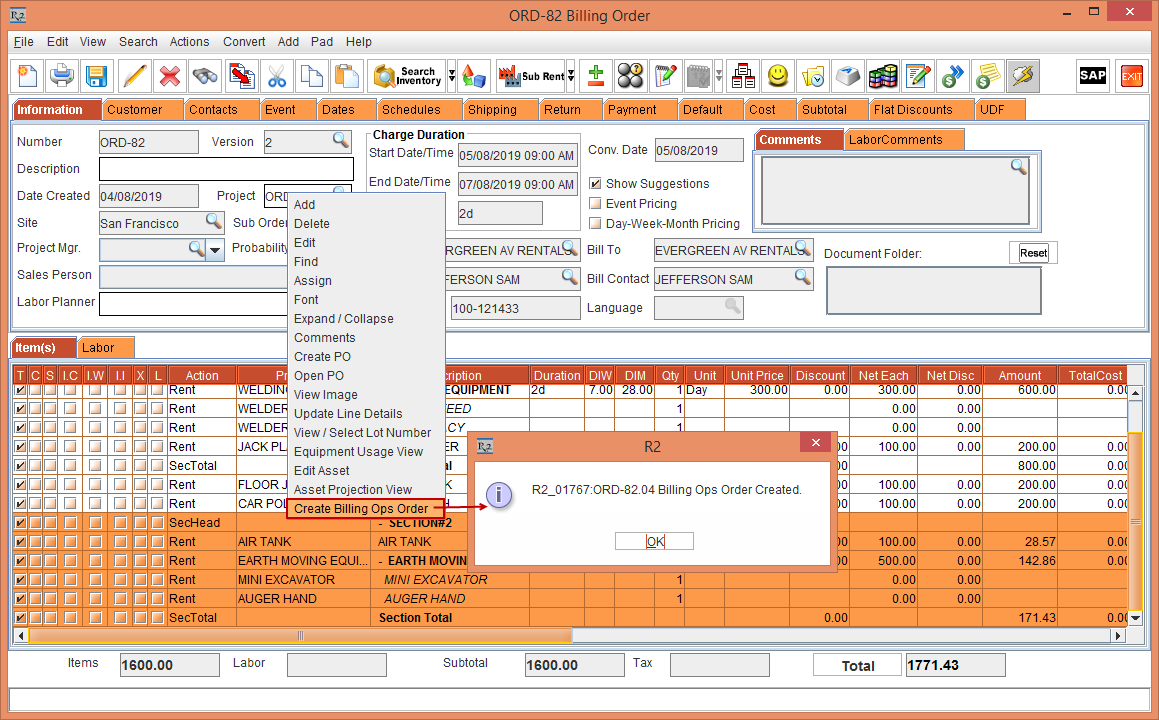Click the Reset button for Document Folder

[1033, 253]
